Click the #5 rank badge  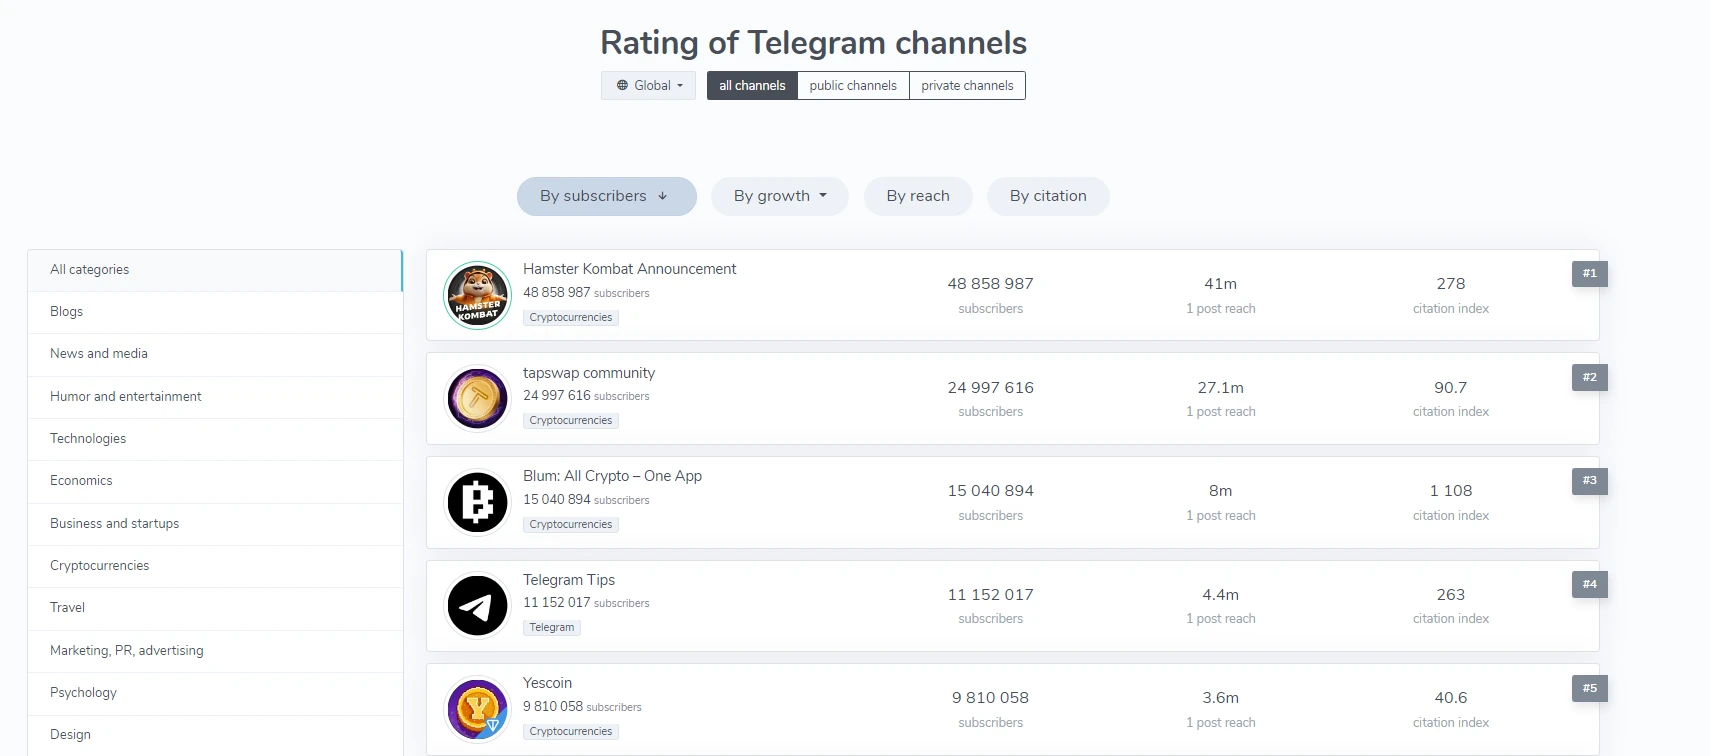pyautogui.click(x=1589, y=688)
